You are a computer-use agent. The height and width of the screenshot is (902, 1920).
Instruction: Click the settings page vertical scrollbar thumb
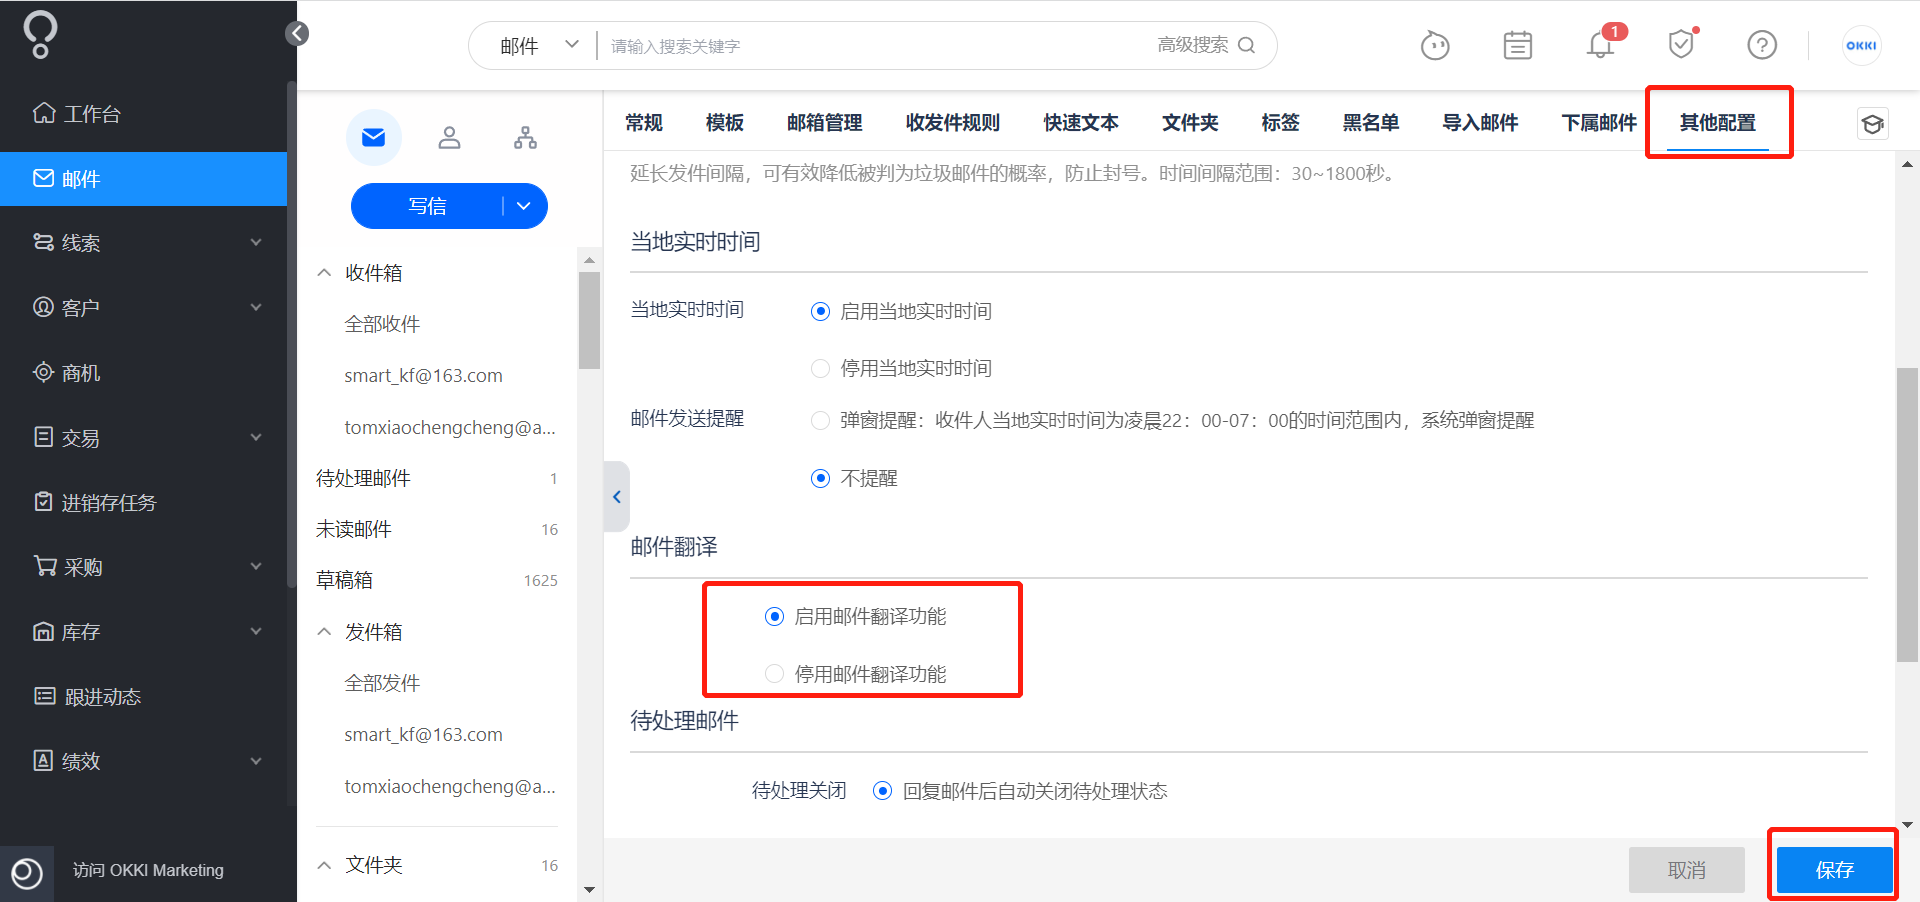coord(1907,515)
